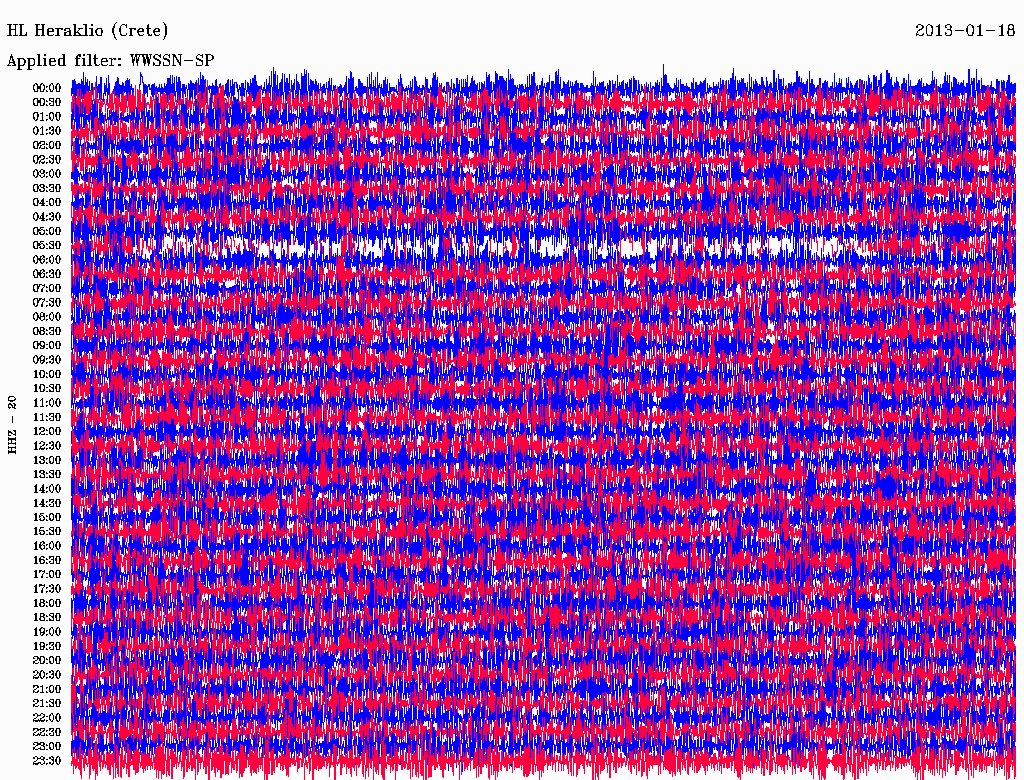The width and height of the screenshot is (1024, 780).
Task: Select the 05:30 time row label
Action: pos(47,246)
